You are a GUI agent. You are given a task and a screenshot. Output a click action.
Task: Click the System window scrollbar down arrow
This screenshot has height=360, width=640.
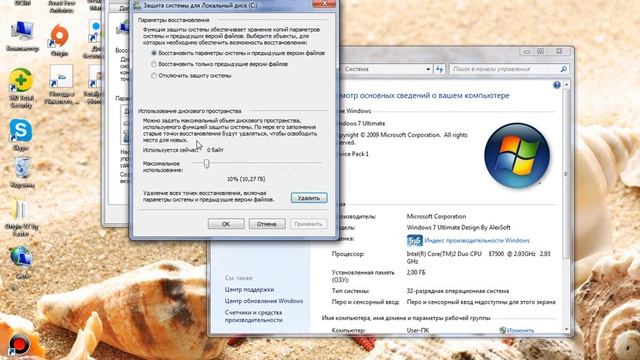point(566,329)
